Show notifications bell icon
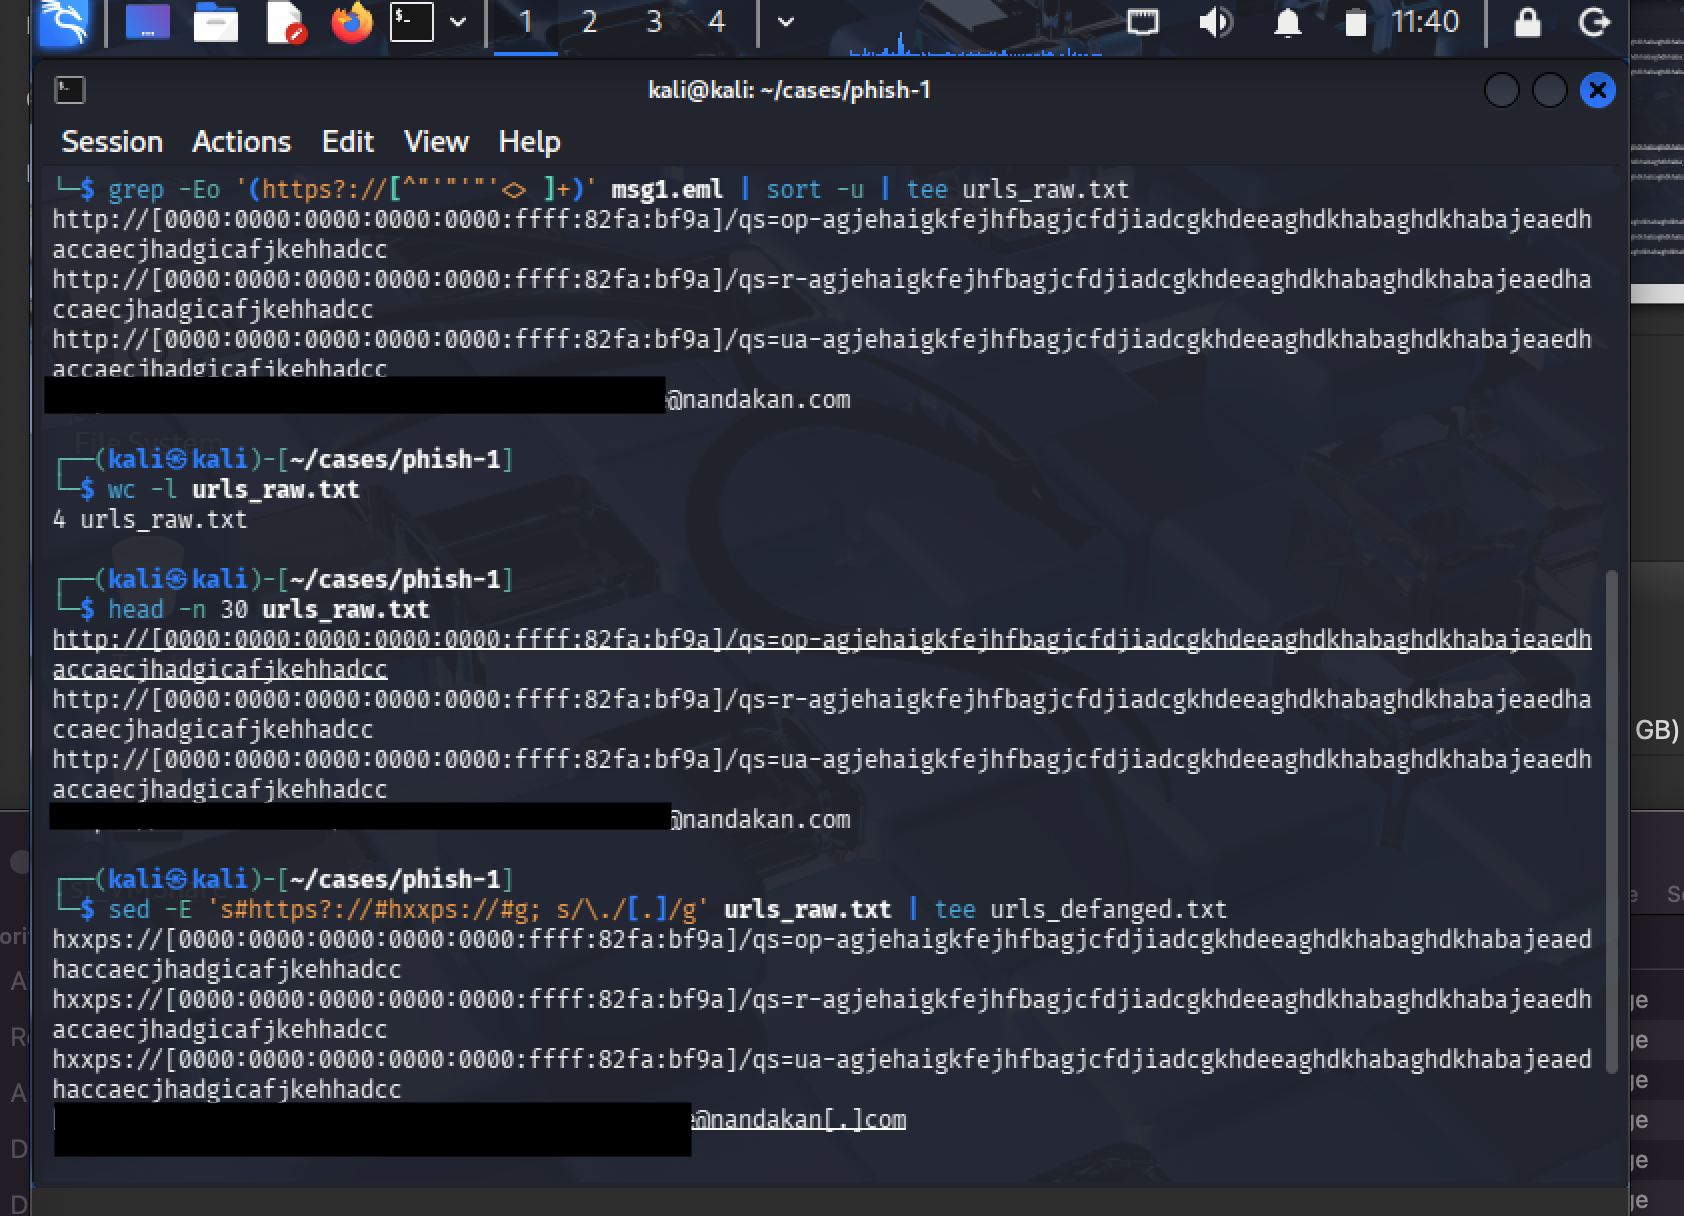The width and height of the screenshot is (1684, 1216). (1287, 22)
